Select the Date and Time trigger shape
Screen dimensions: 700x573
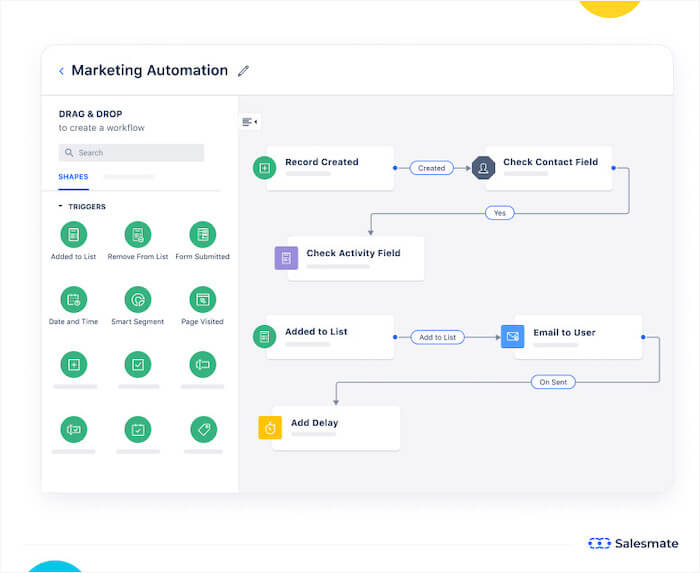(74, 299)
